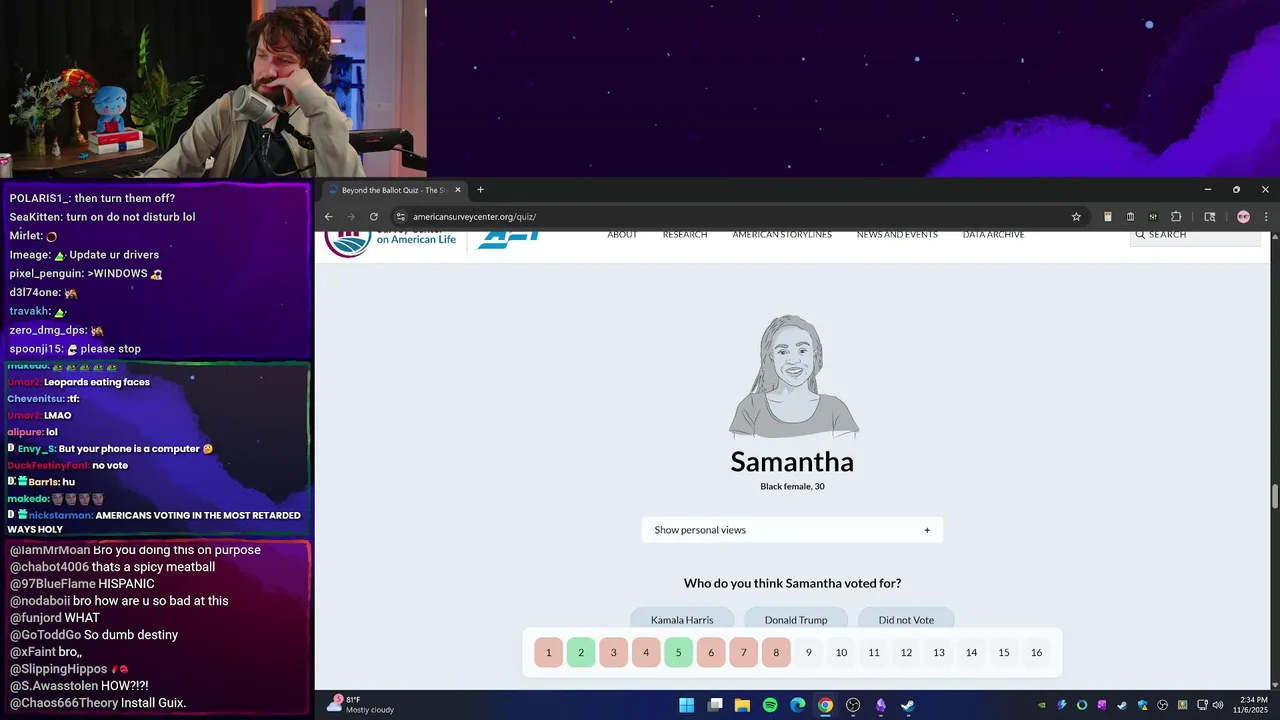Open the RESEARCH navigation menu

pos(685,234)
